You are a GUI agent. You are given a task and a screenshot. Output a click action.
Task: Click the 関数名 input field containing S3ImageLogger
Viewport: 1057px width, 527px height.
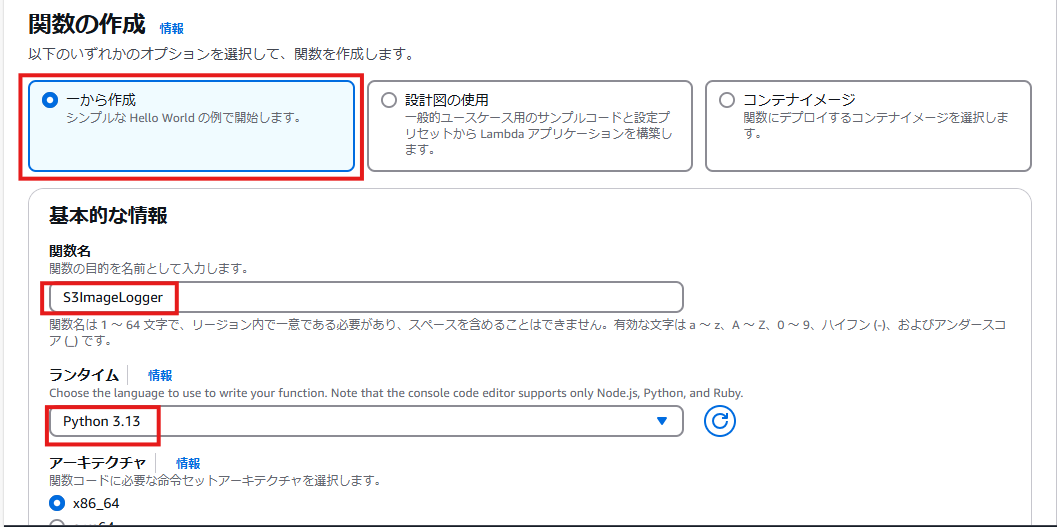(366, 297)
